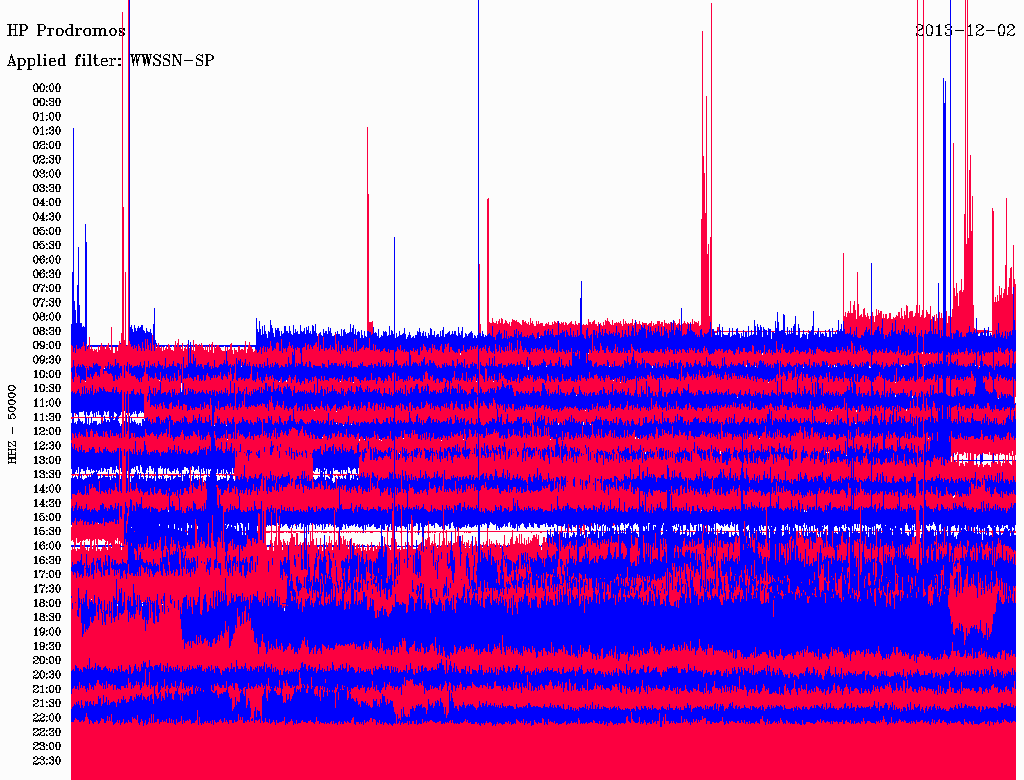
Task: Click the 11:30 time label
Action: tap(47, 417)
